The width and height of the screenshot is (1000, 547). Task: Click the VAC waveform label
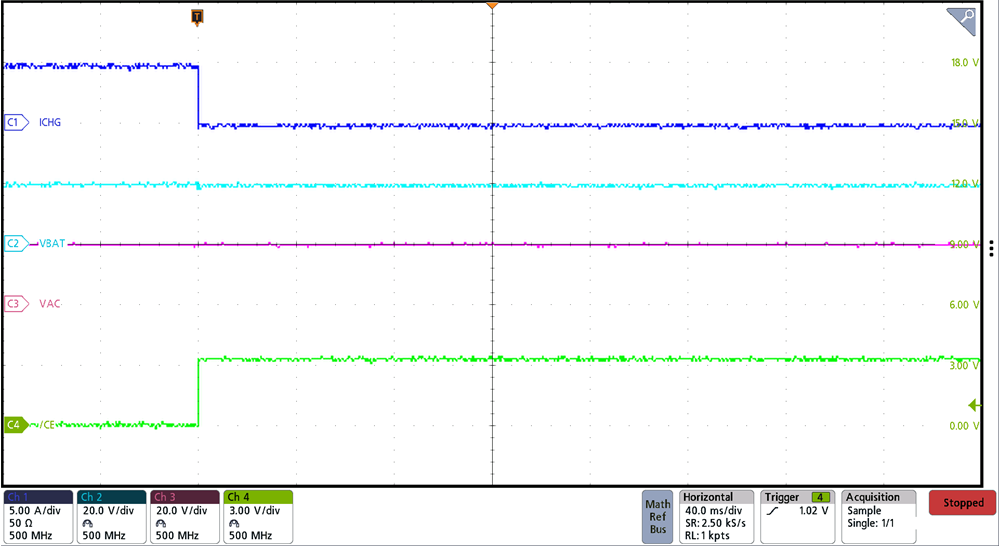(50, 303)
